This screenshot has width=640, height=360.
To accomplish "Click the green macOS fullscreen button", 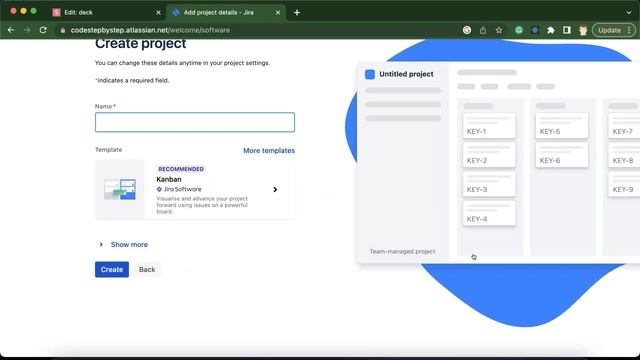I will [x=33, y=11].
